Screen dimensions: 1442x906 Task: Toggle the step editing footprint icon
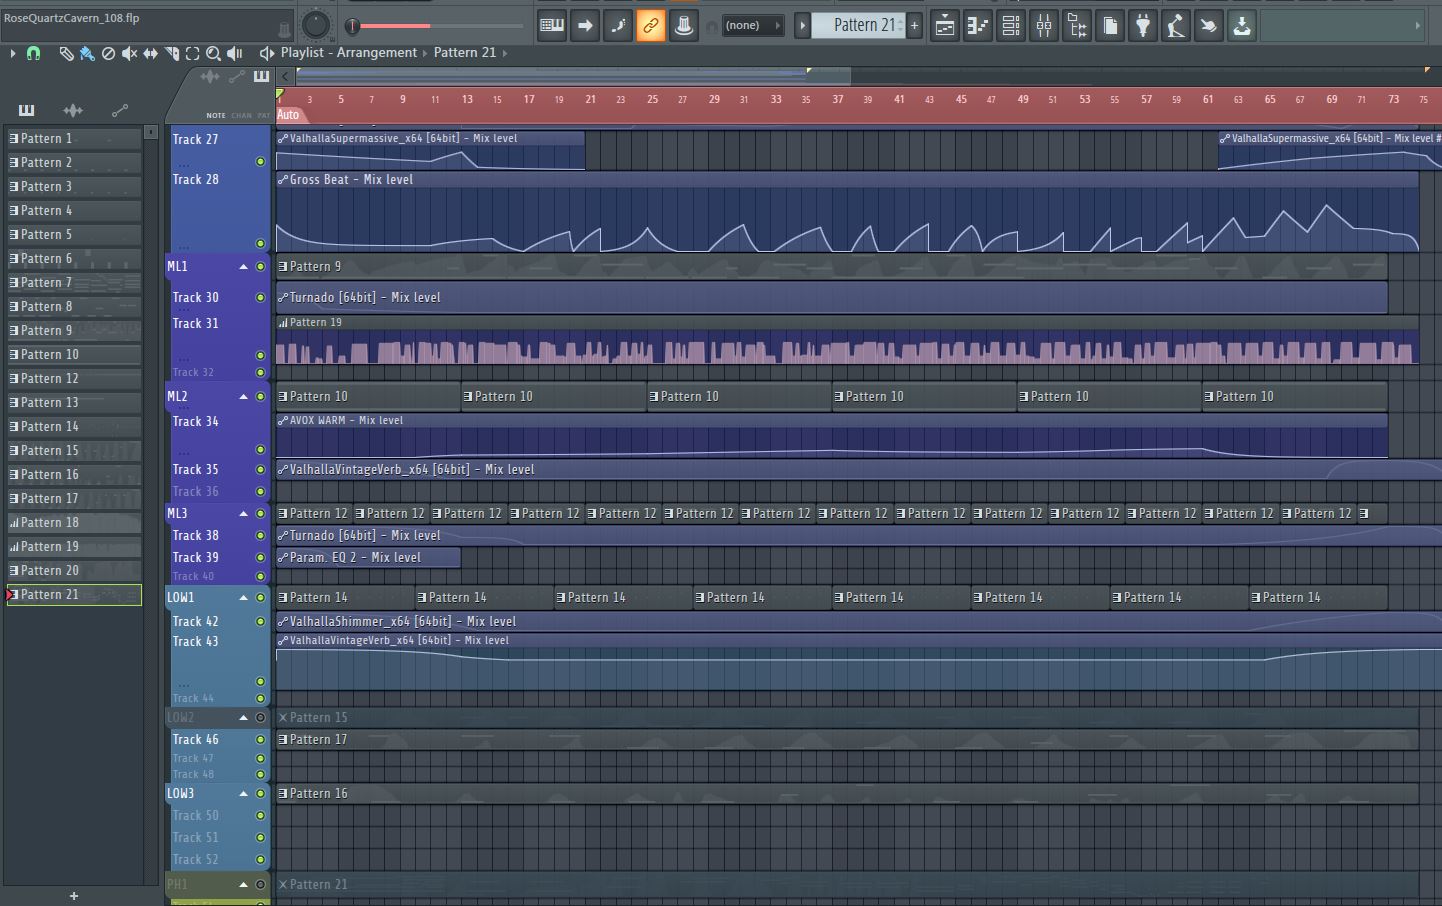coord(618,26)
